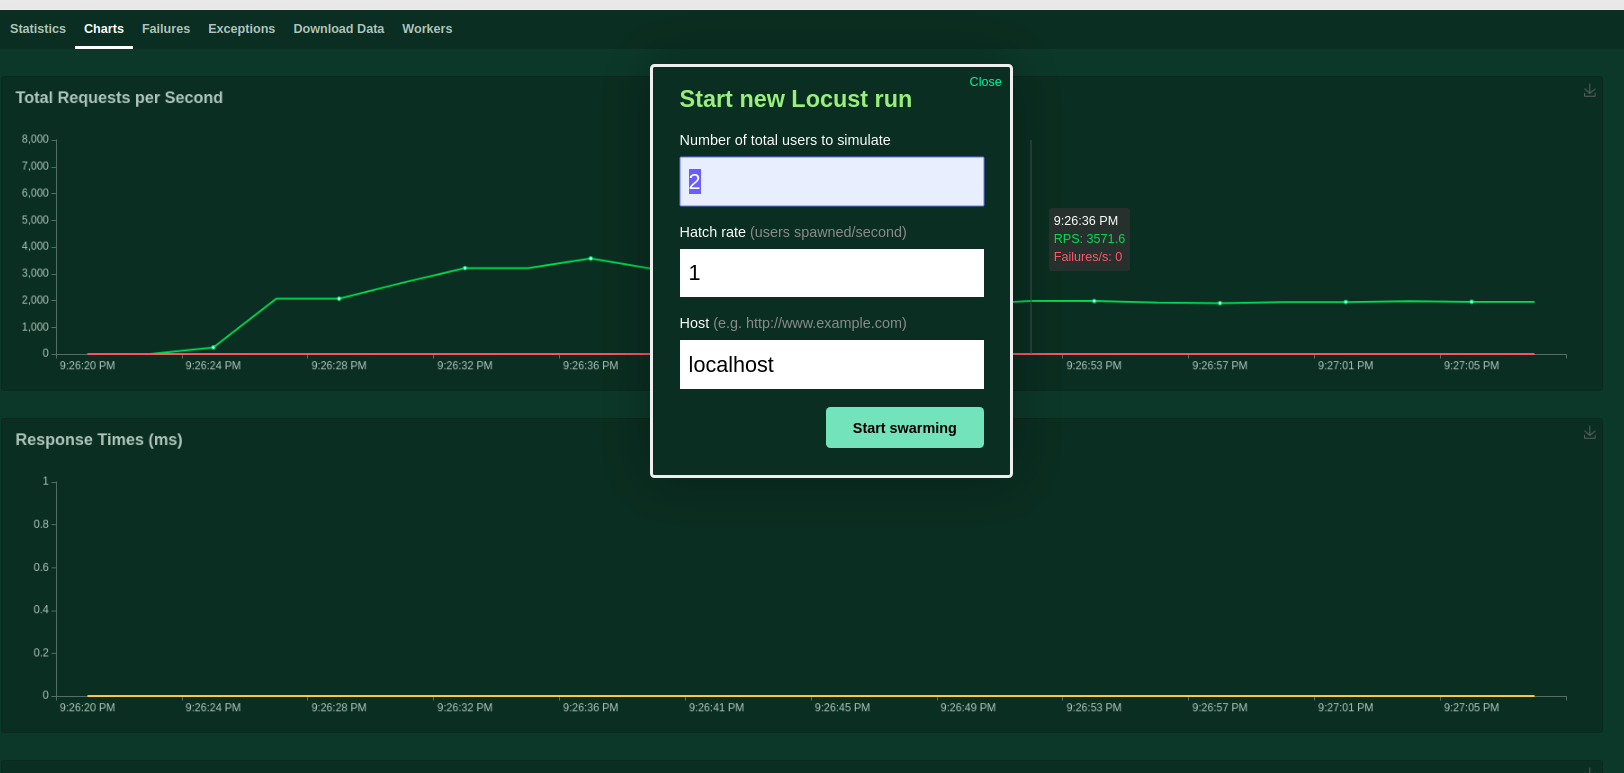View the Workers tab

tap(427, 29)
